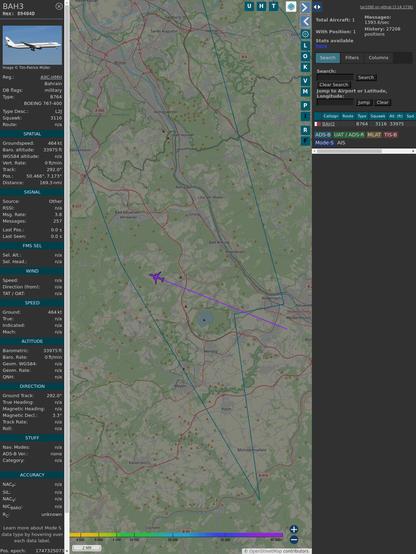The height and width of the screenshot is (554, 416).
Task: Click the crosshair center-map button
Action: 305,34
